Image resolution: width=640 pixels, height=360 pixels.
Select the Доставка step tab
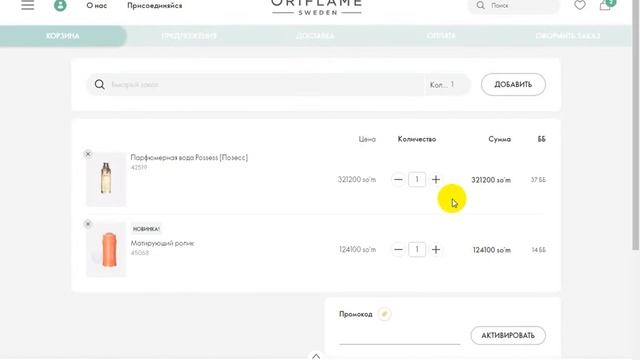[315, 36]
